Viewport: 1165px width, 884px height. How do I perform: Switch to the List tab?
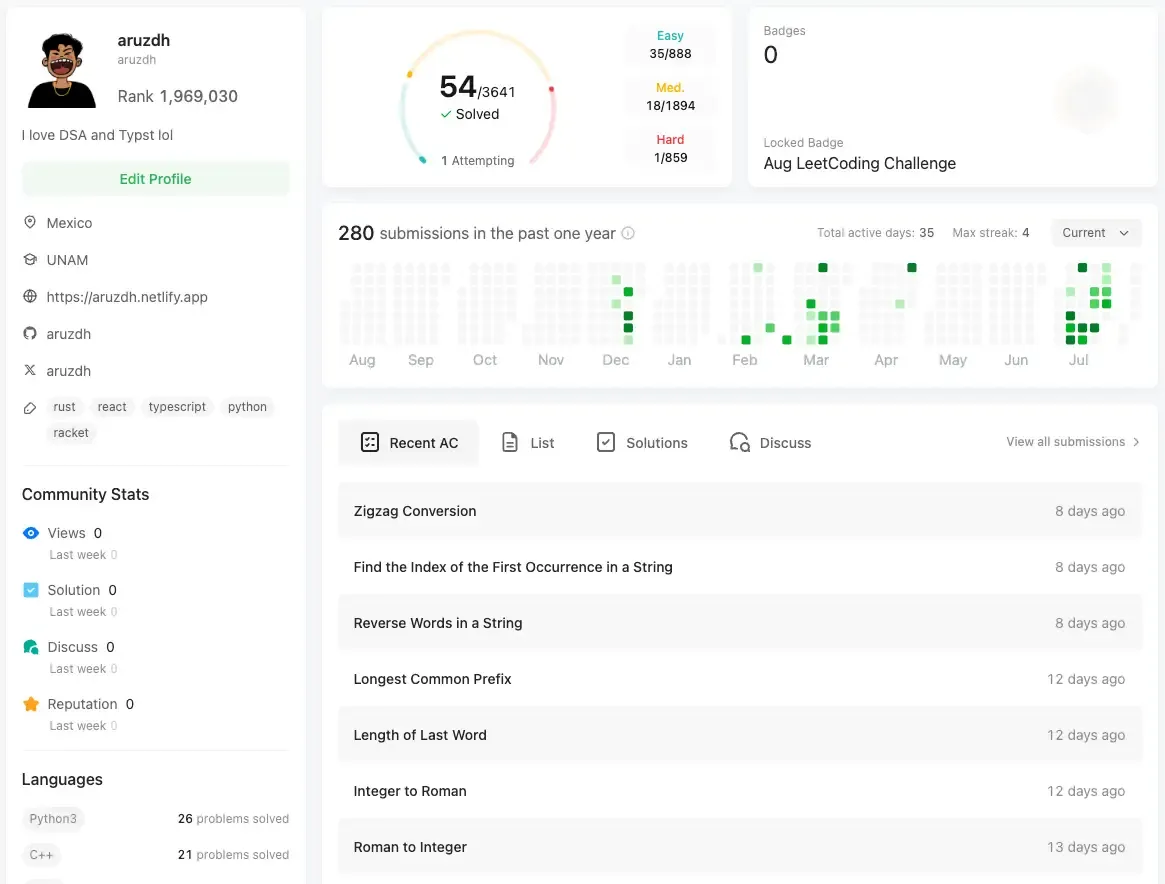click(528, 442)
